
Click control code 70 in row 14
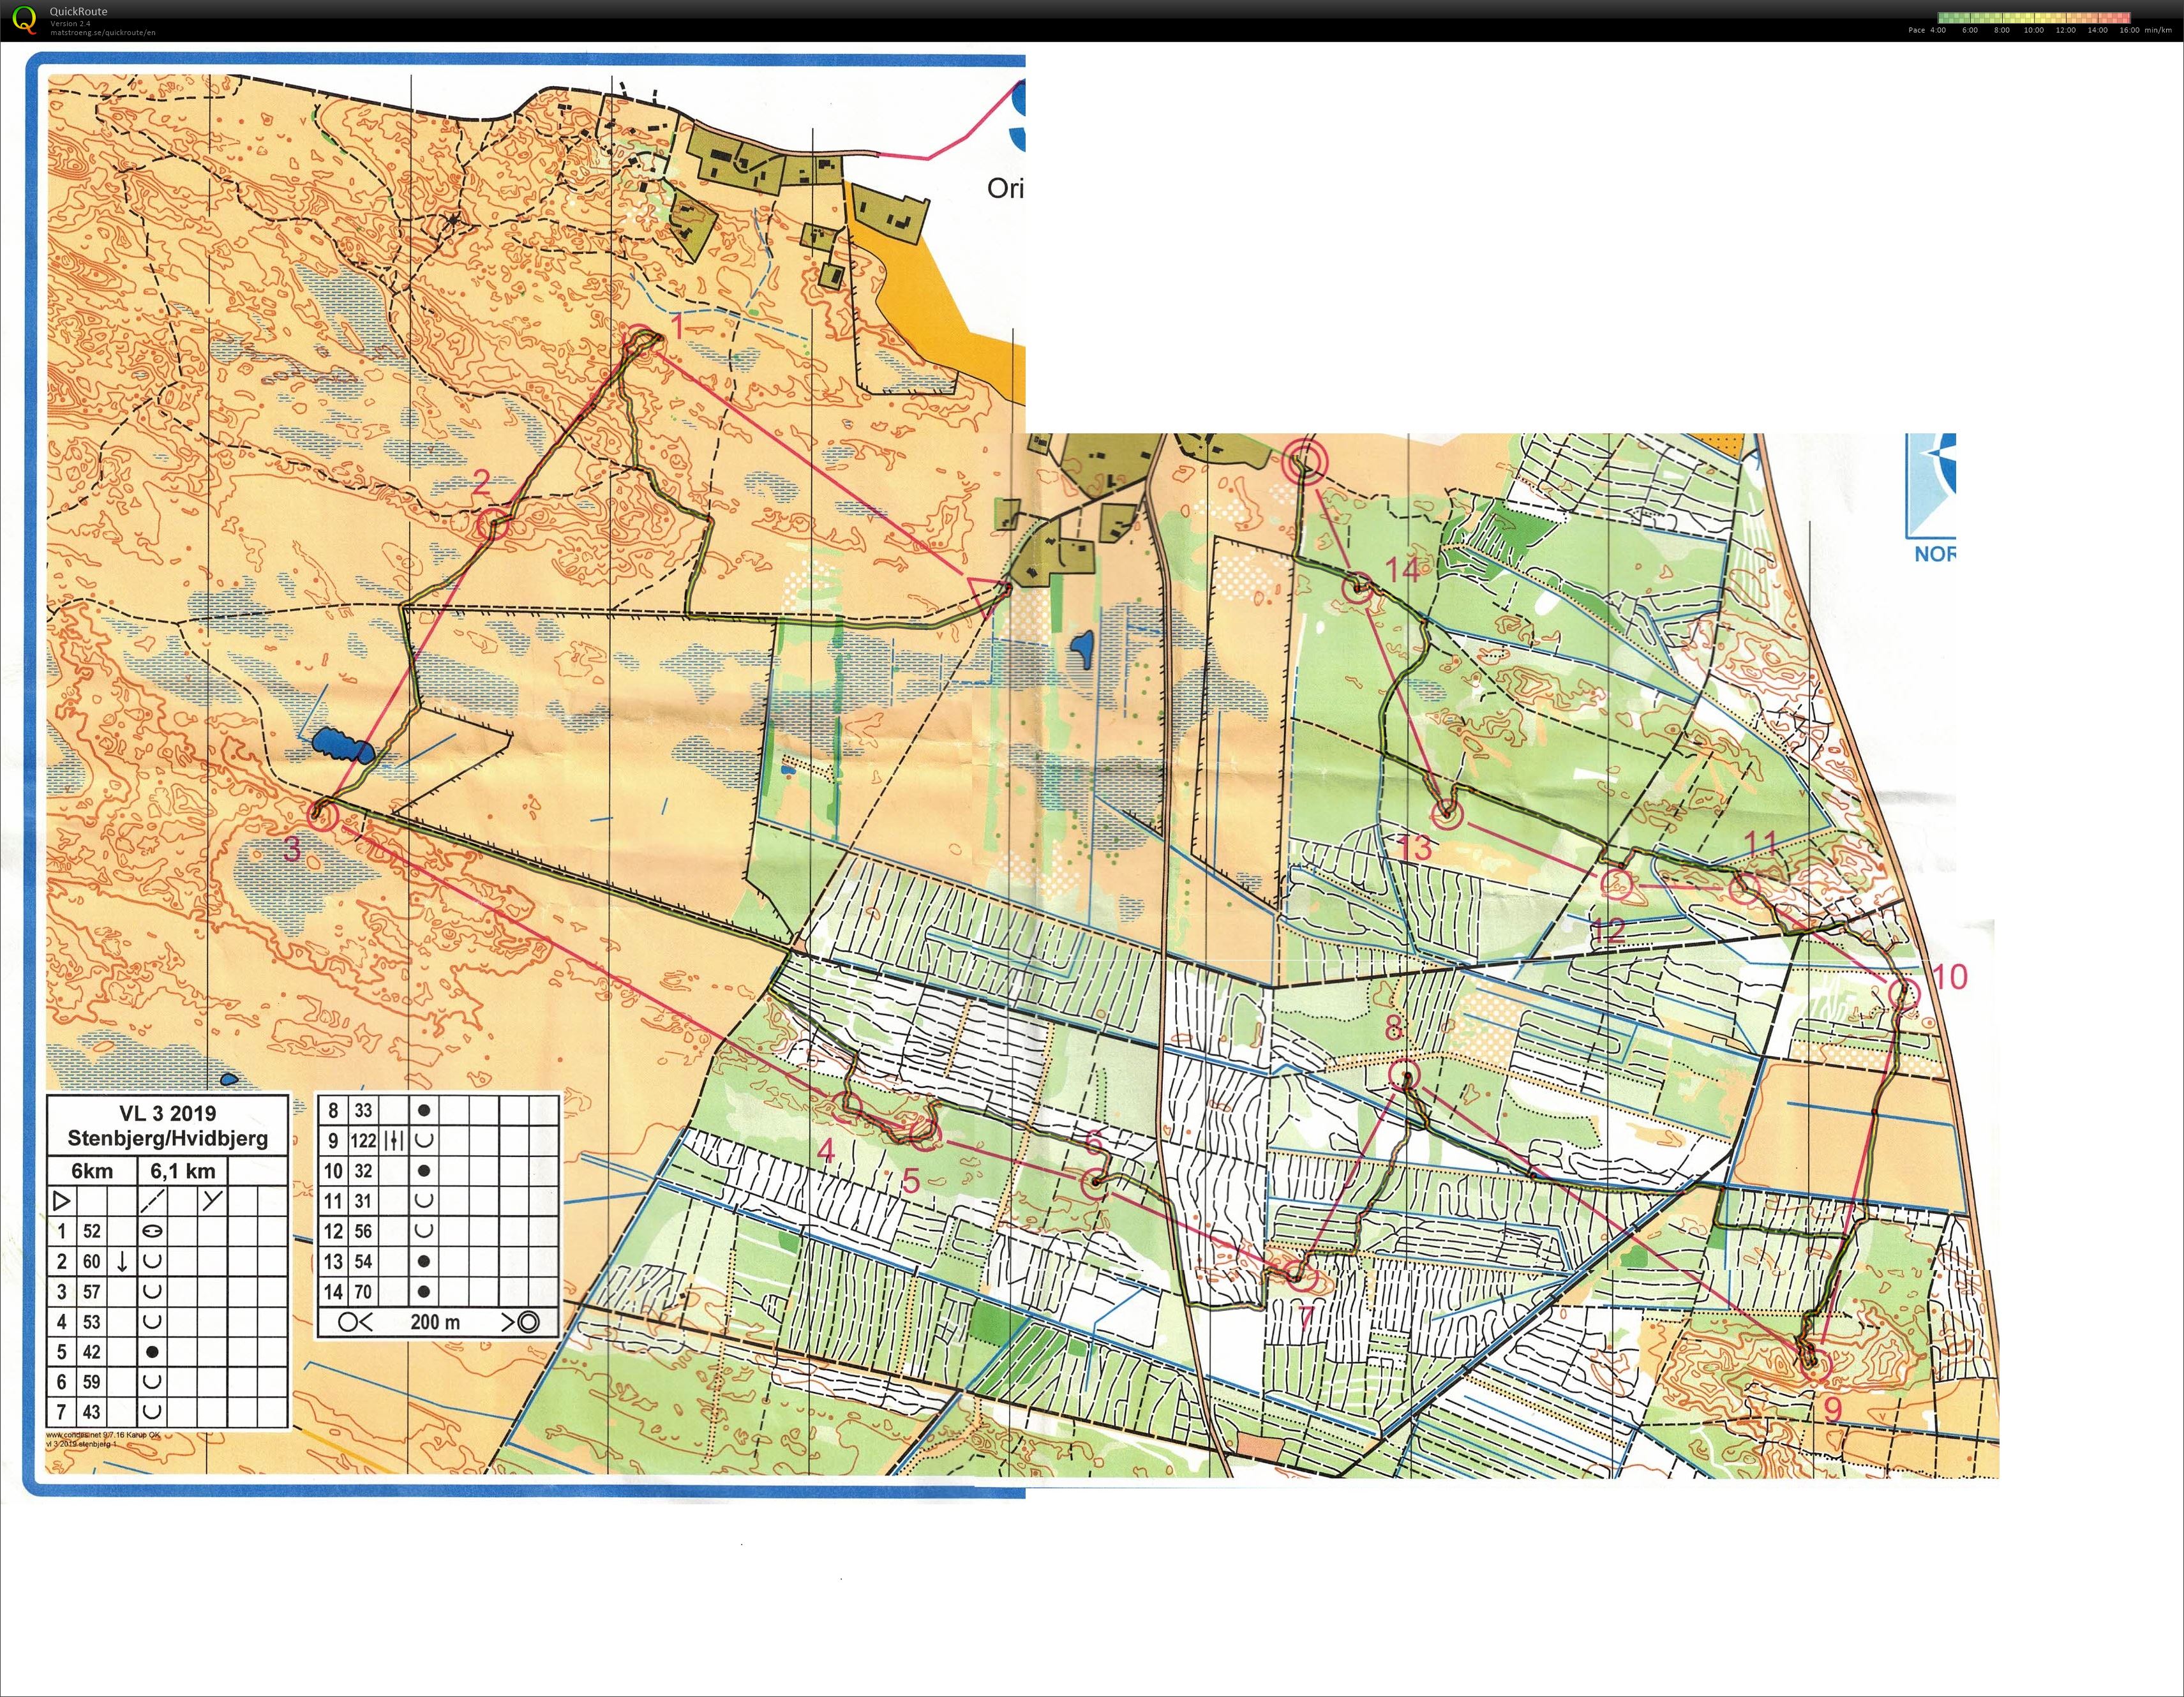pos(363,1291)
